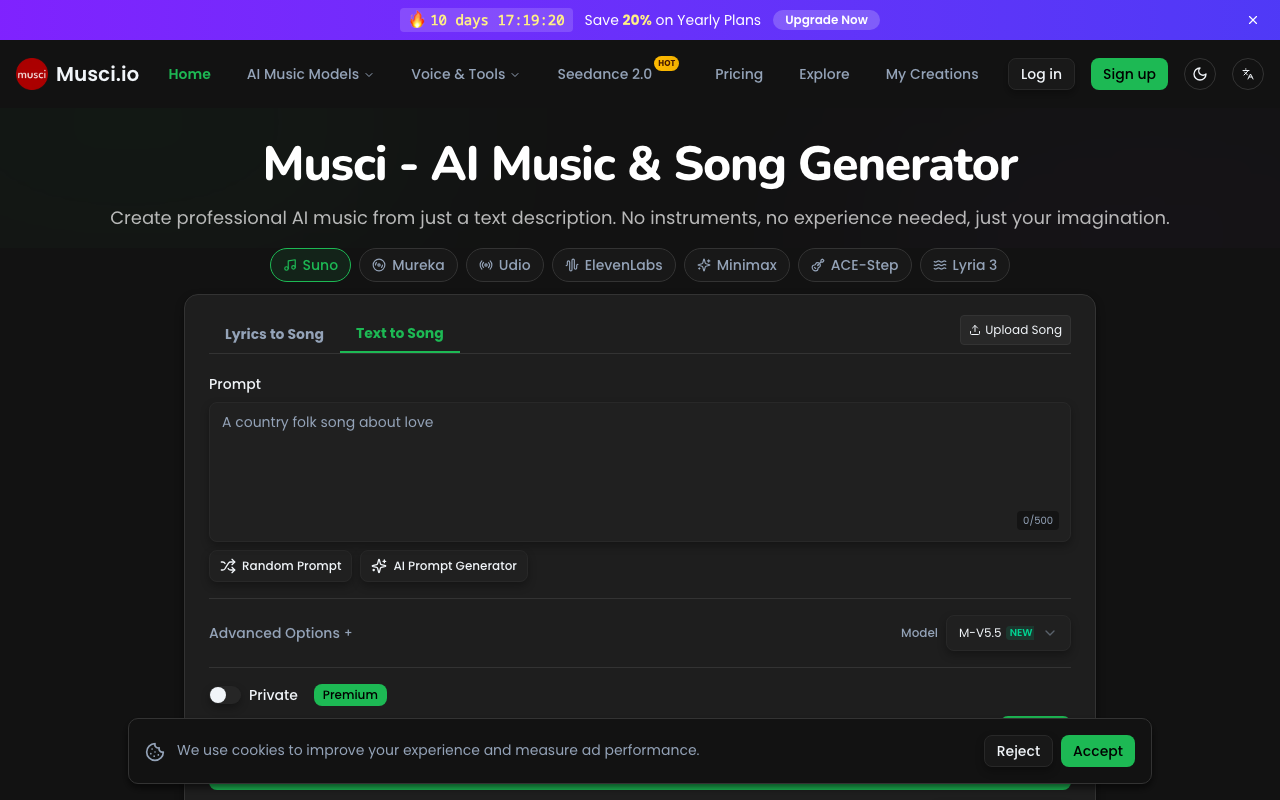Select the Suno music model chip
The height and width of the screenshot is (800, 1280).
coord(310,265)
